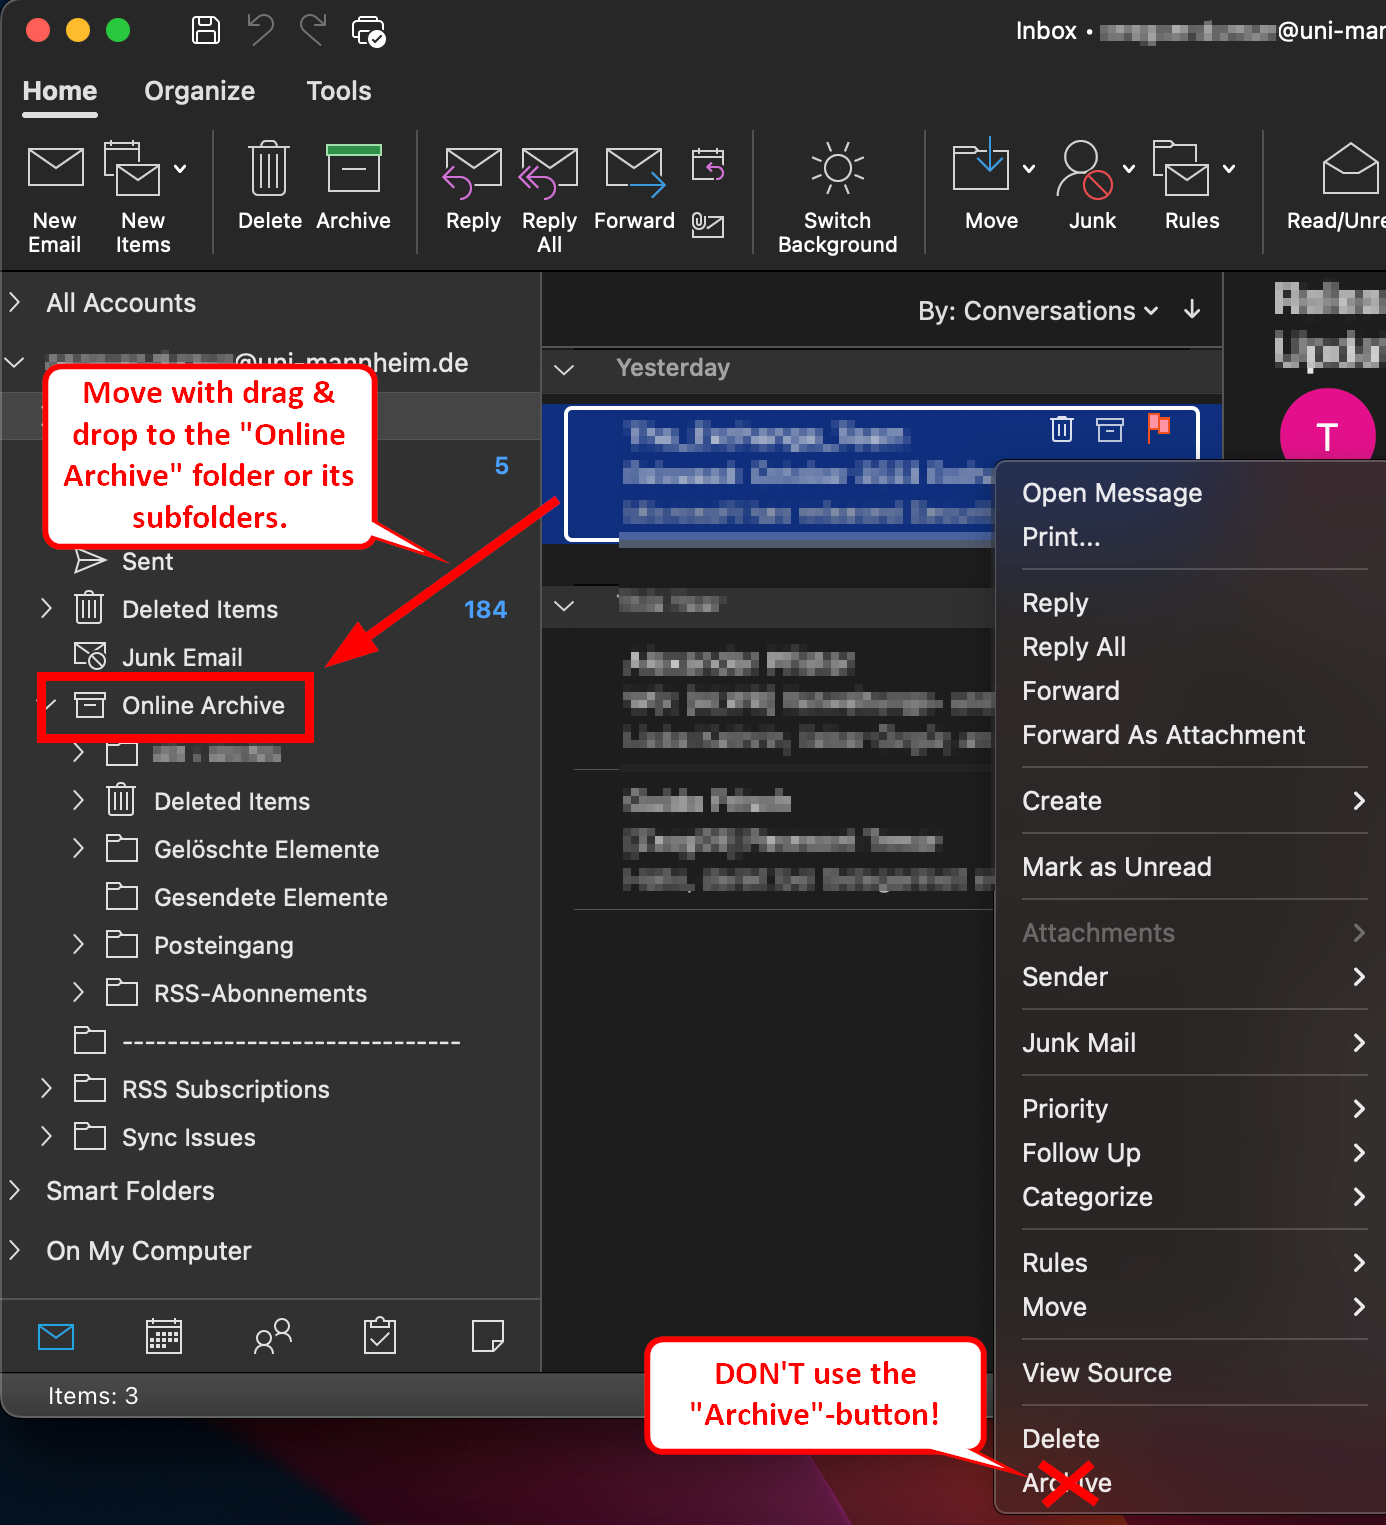This screenshot has width=1386, height=1525.
Task: Click the Archive box icon in the ribbon
Action: tap(354, 168)
